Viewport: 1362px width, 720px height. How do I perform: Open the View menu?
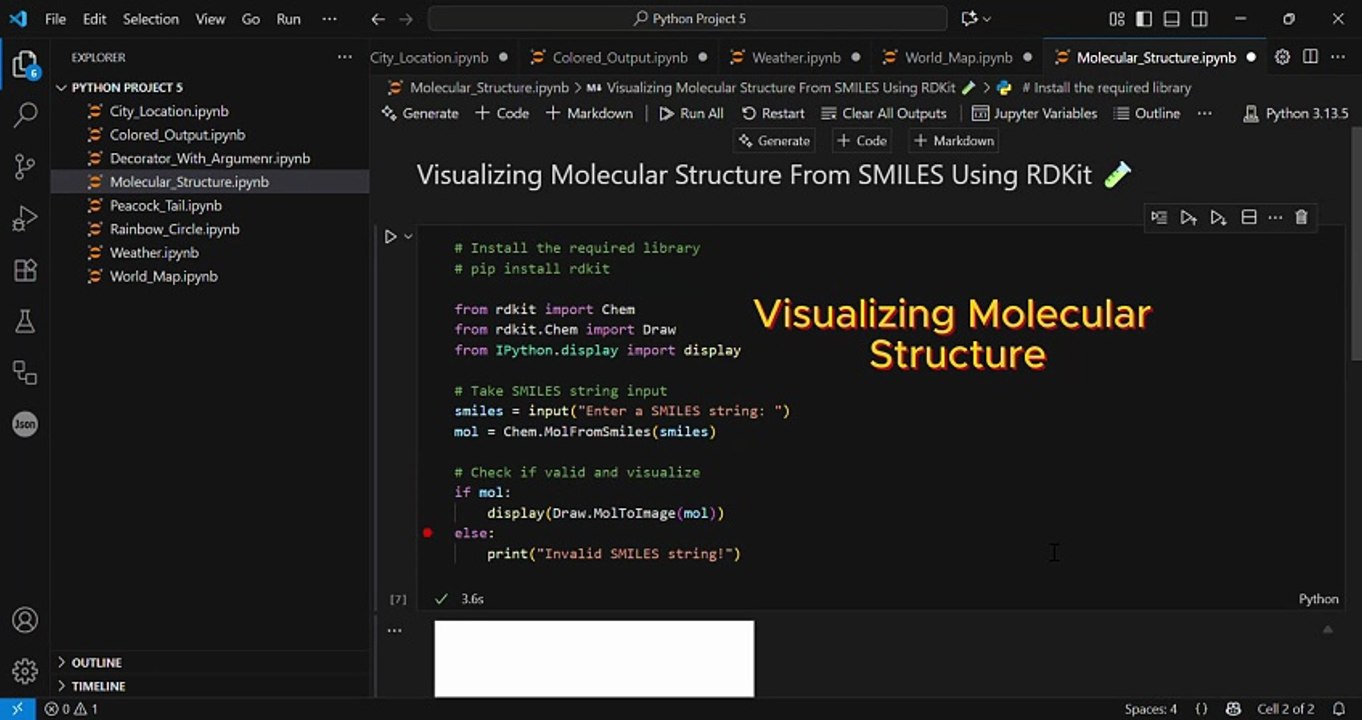tap(210, 19)
